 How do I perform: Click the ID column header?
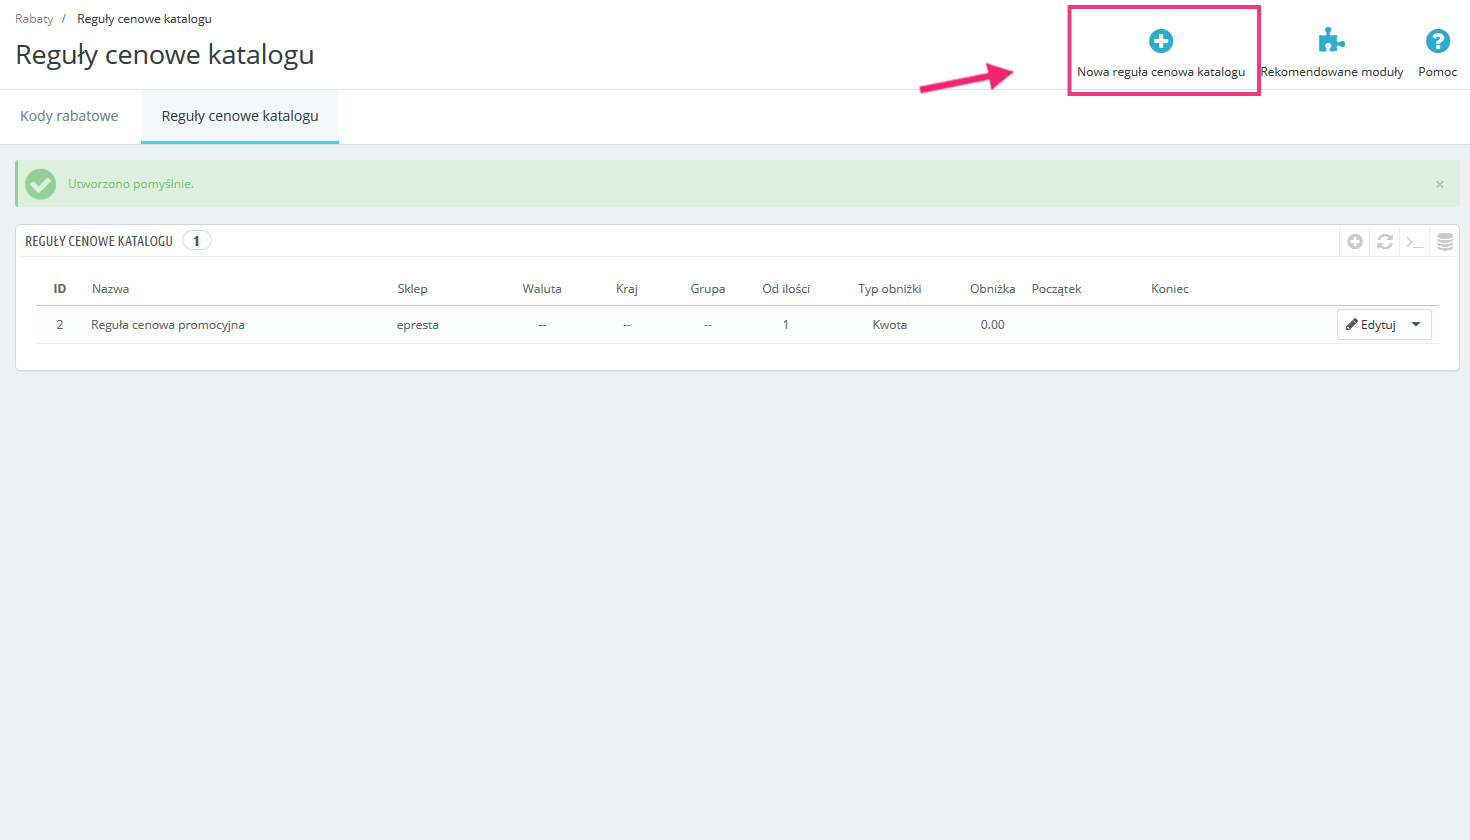click(x=60, y=289)
